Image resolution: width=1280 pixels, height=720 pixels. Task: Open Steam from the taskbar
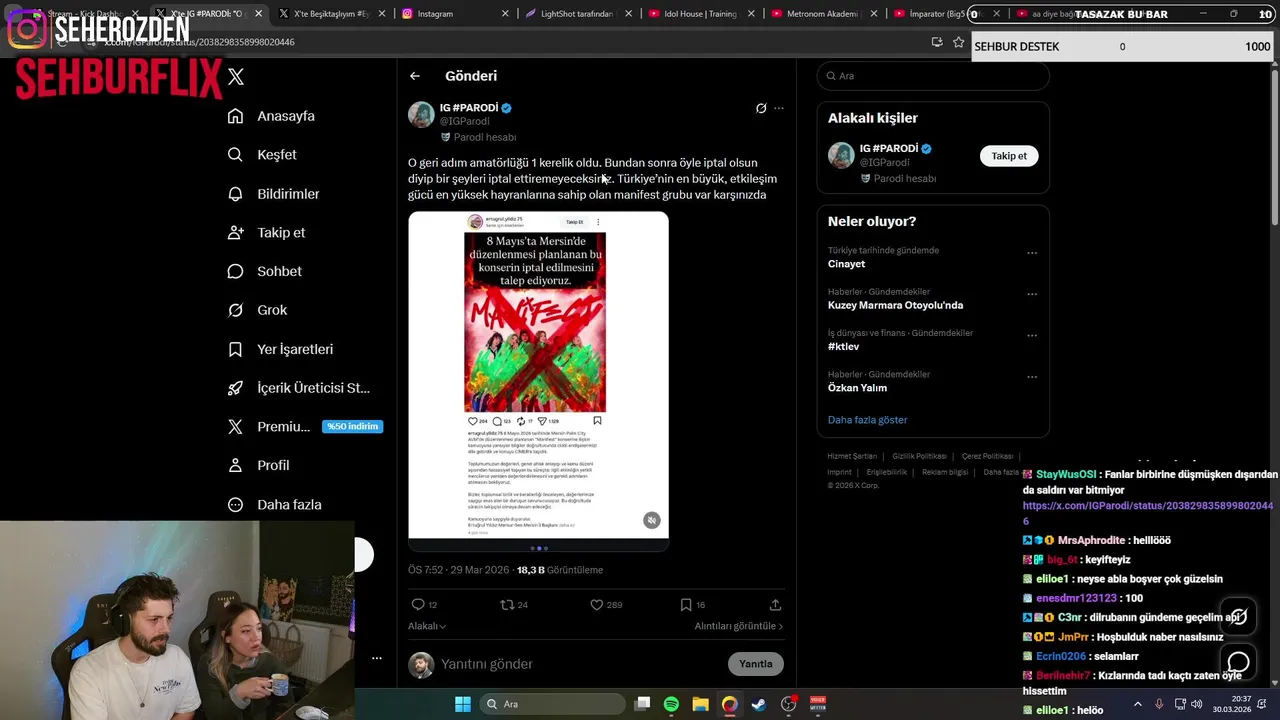pyautogui.click(x=759, y=704)
